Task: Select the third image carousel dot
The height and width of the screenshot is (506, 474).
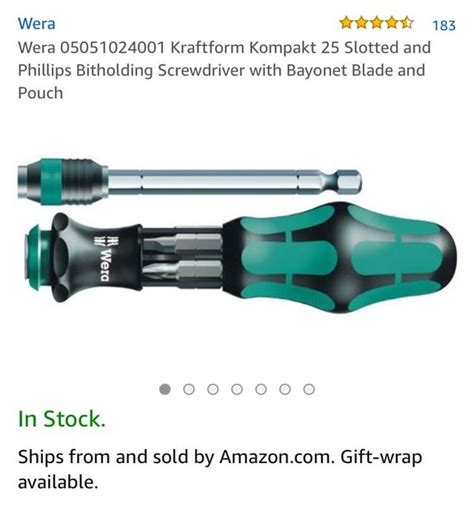Action: tap(213, 389)
